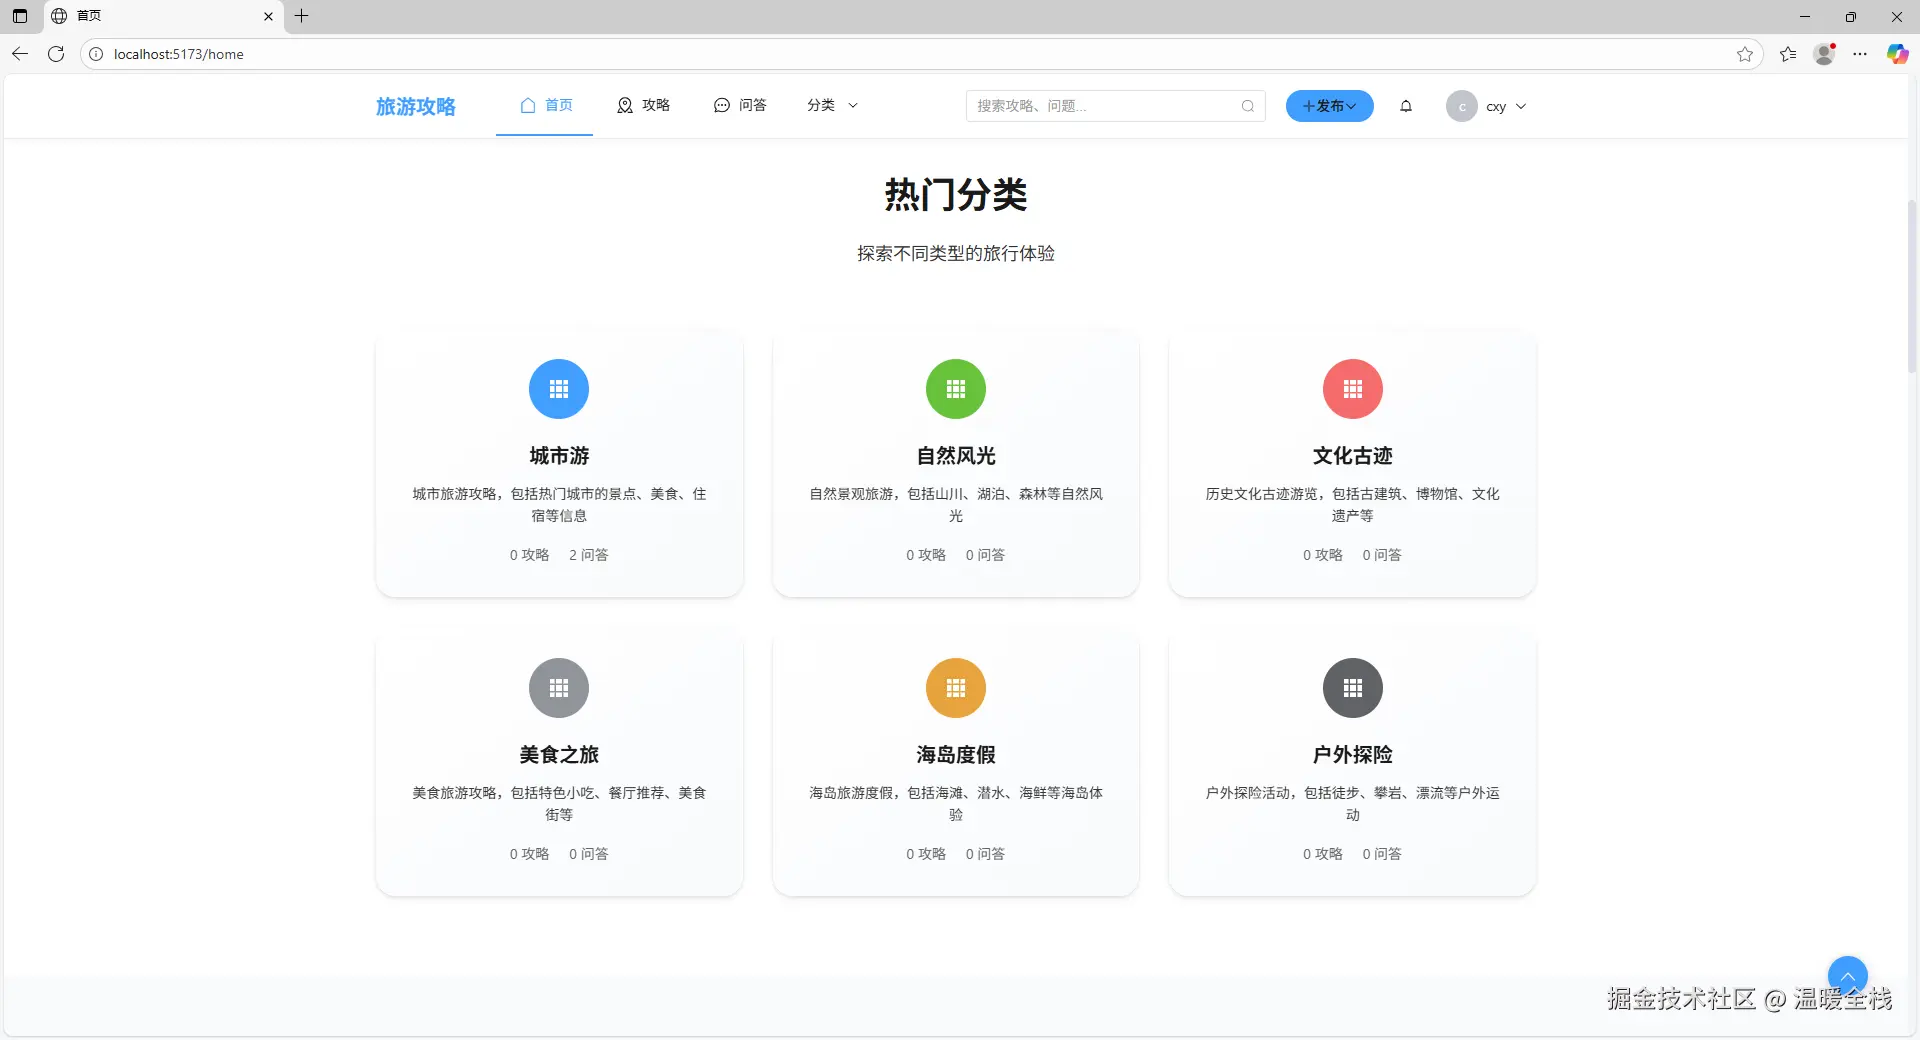Click 0 问答 count under 海岛度假
The height and width of the screenshot is (1040, 1920).
[x=985, y=854]
